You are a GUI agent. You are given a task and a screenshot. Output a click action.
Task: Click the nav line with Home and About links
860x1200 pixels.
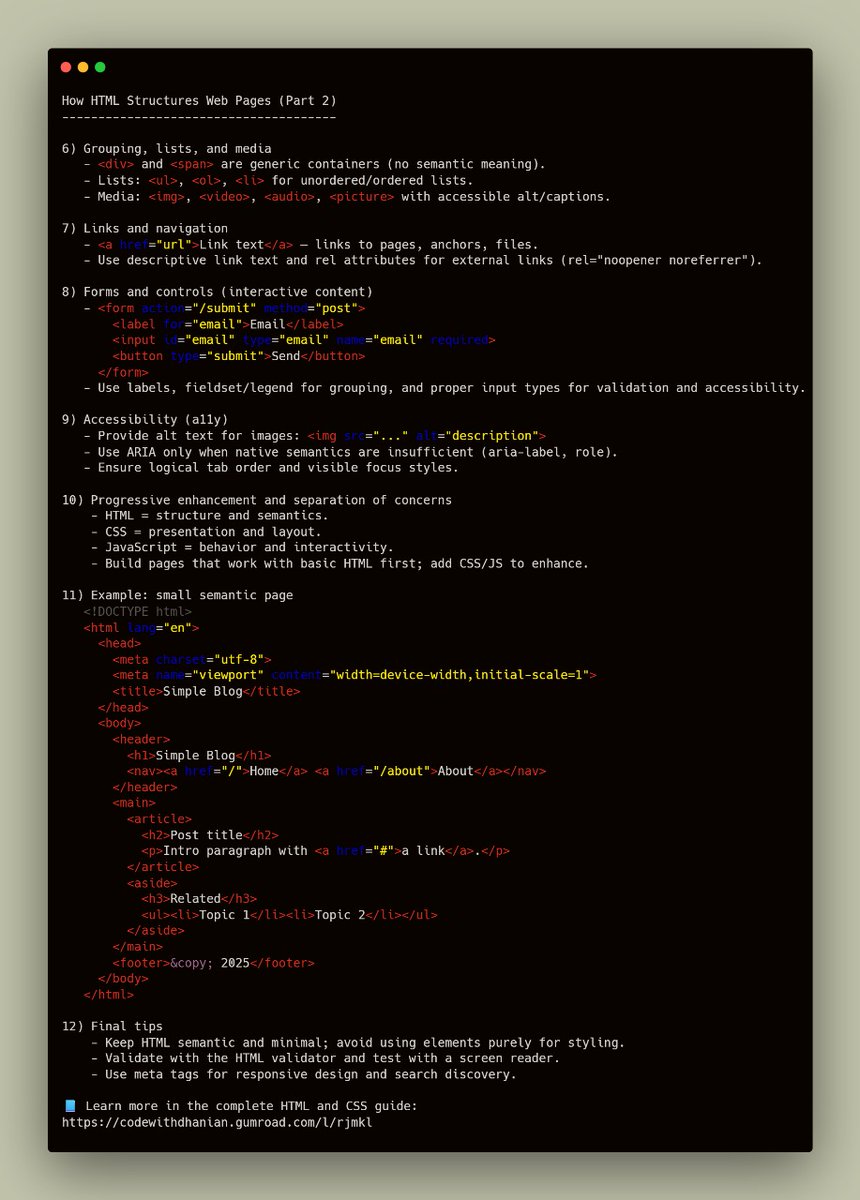point(336,771)
